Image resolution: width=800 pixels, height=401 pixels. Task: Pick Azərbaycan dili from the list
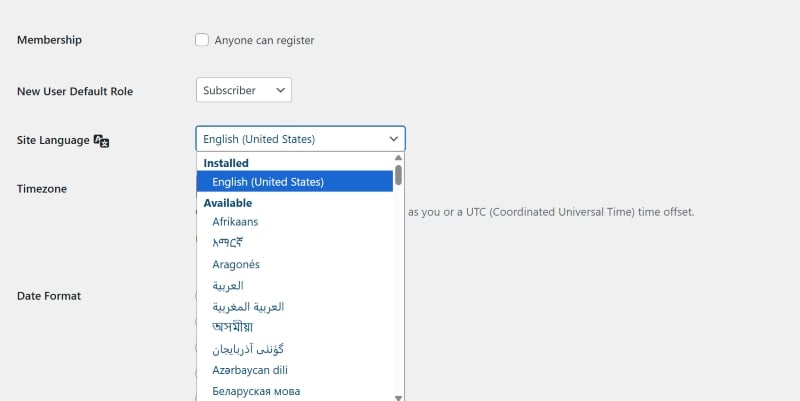[248, 370]
